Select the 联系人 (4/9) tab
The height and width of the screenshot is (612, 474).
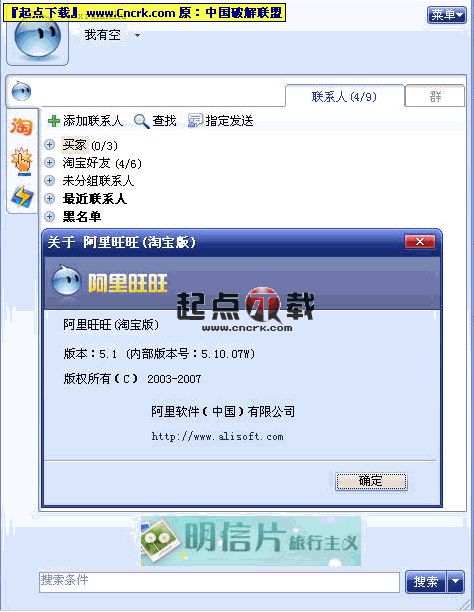click(x=344, y=96)
